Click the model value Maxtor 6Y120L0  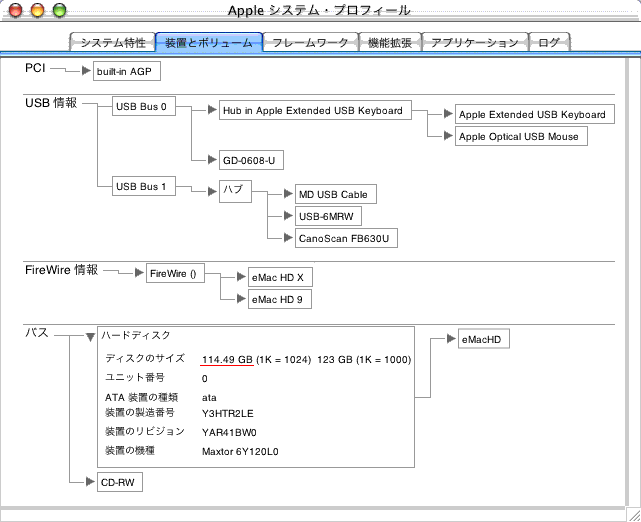[x=240, y=451]
